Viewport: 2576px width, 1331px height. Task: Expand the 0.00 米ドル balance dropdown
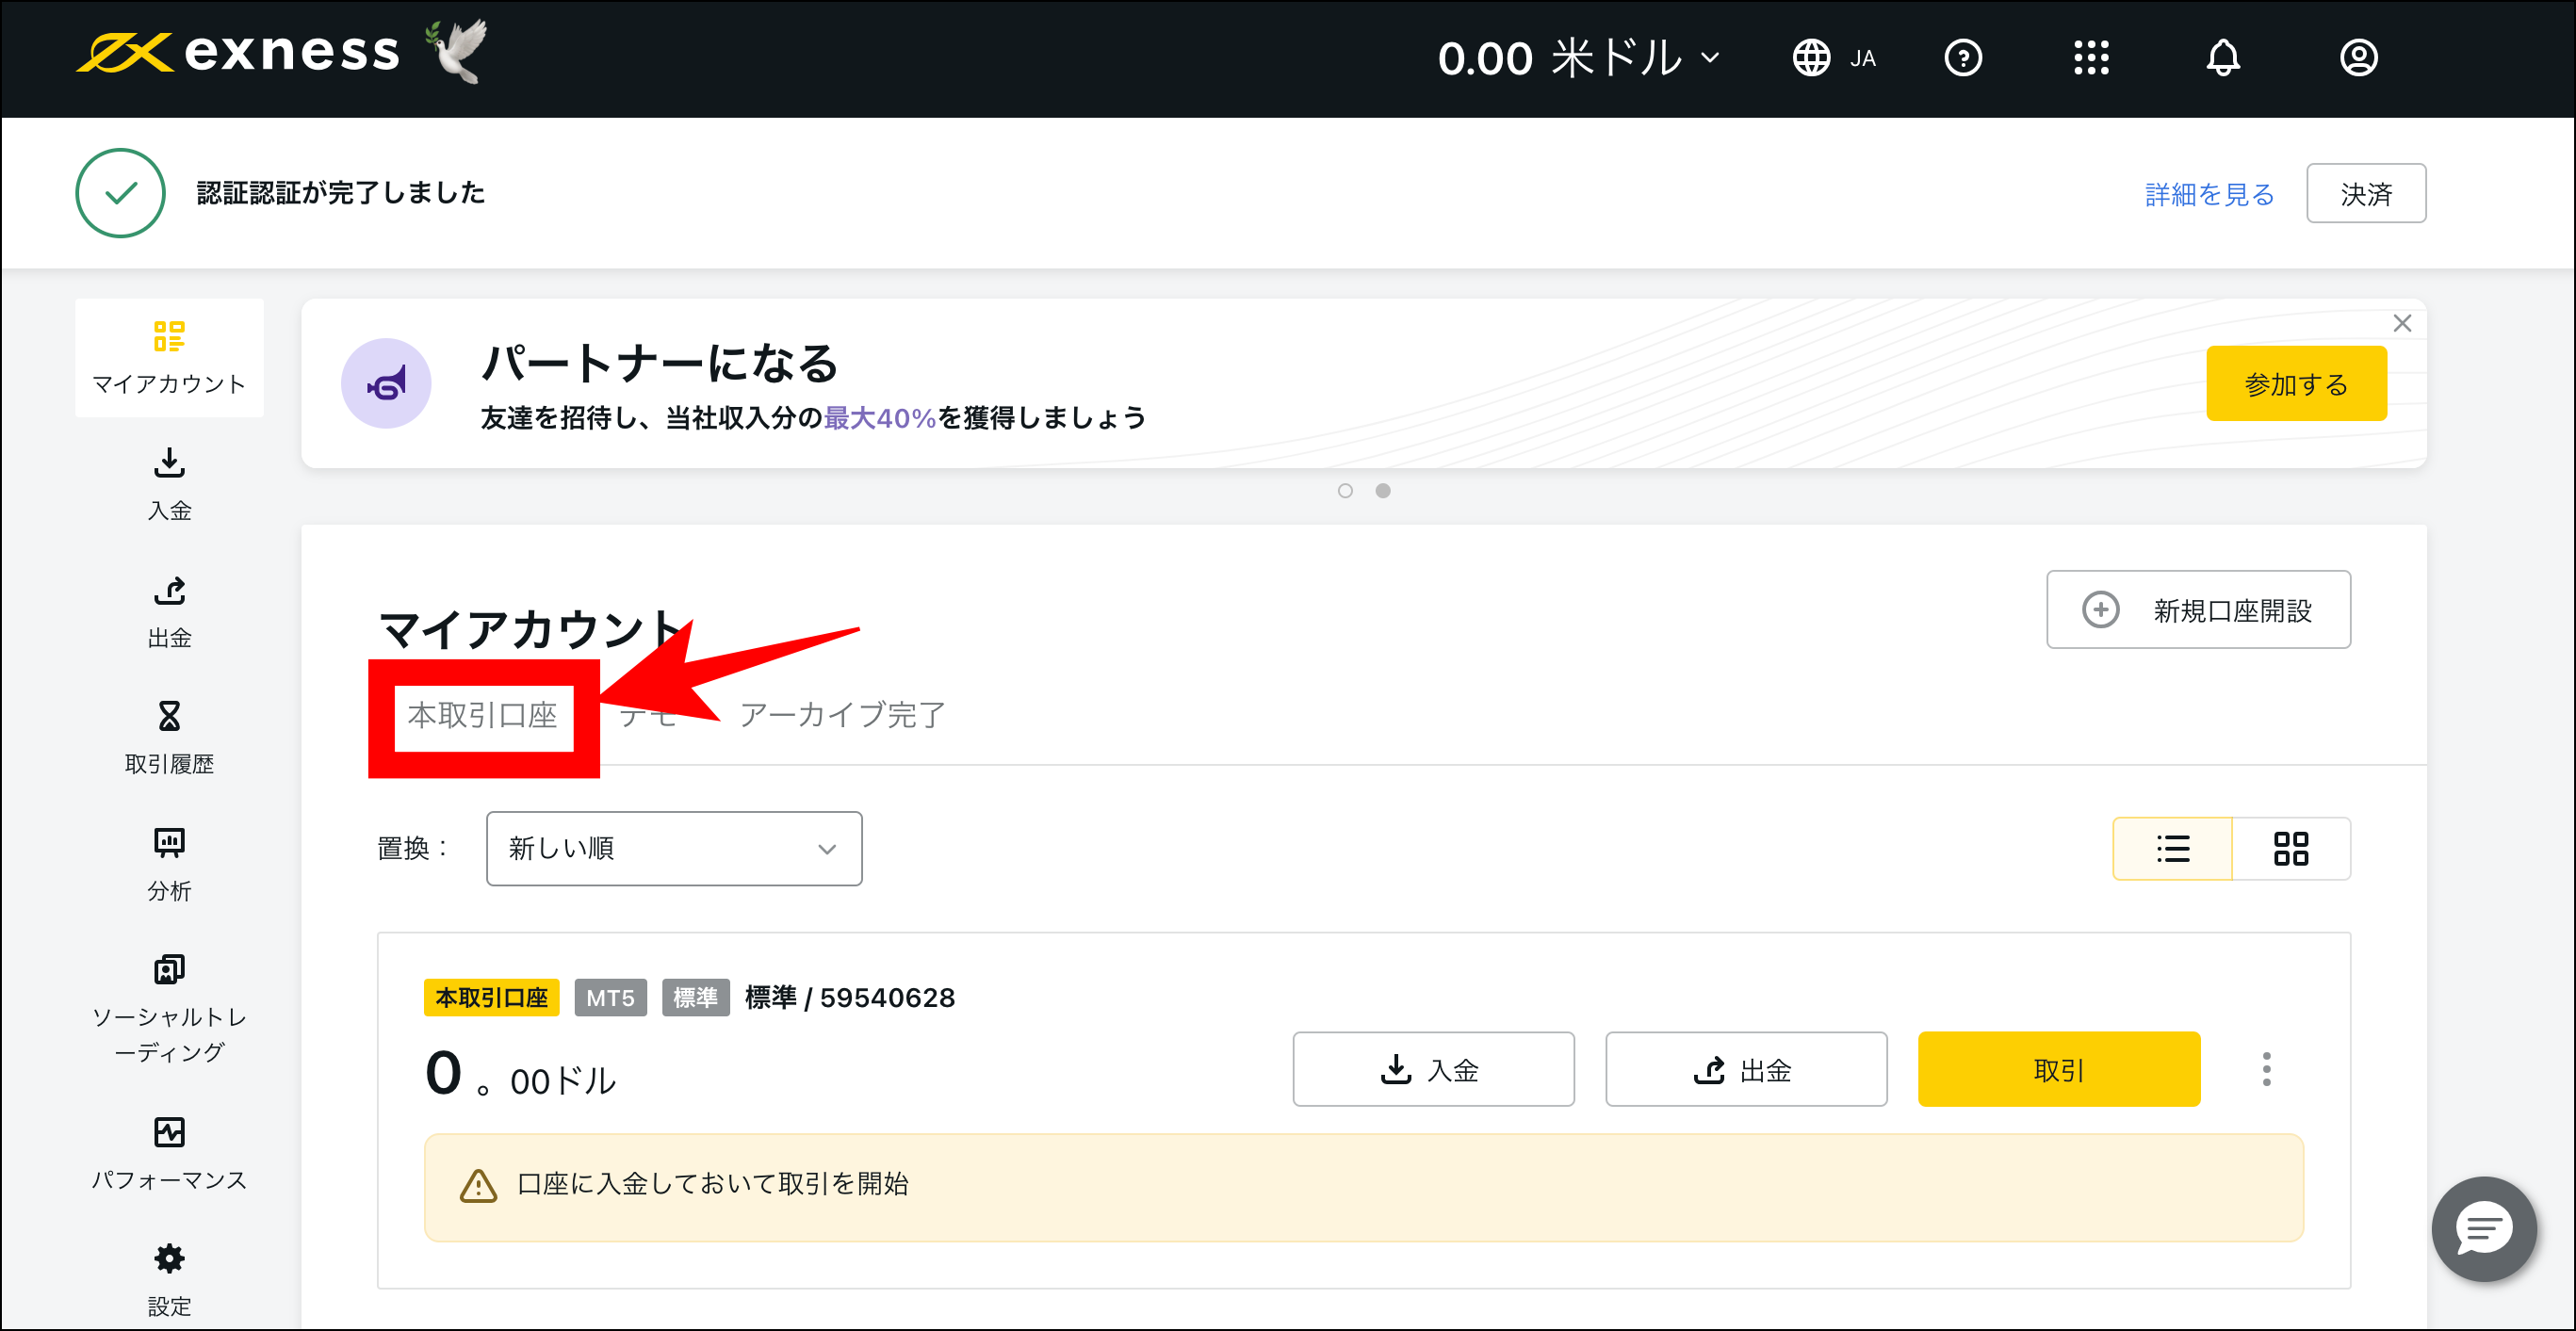pos(1579,57)
